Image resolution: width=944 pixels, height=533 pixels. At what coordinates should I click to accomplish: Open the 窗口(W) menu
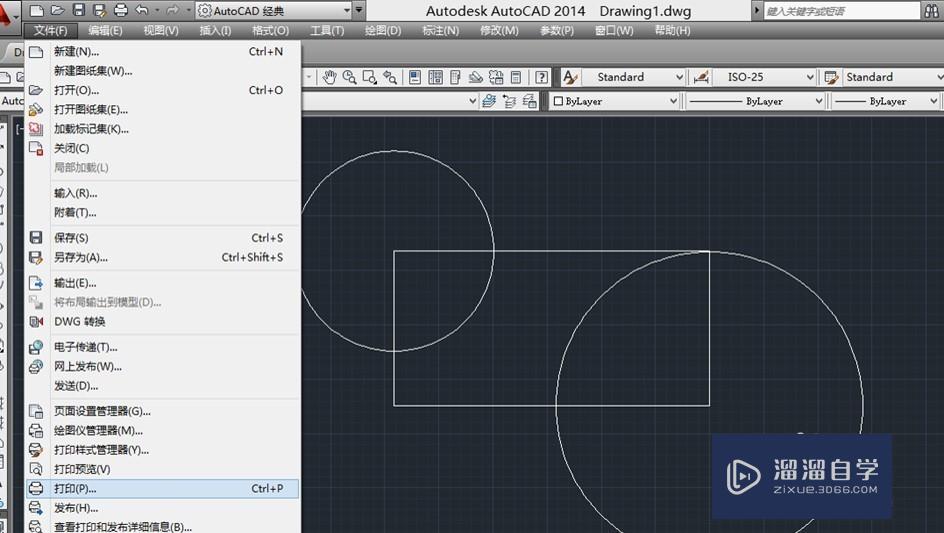pos(614,30)
